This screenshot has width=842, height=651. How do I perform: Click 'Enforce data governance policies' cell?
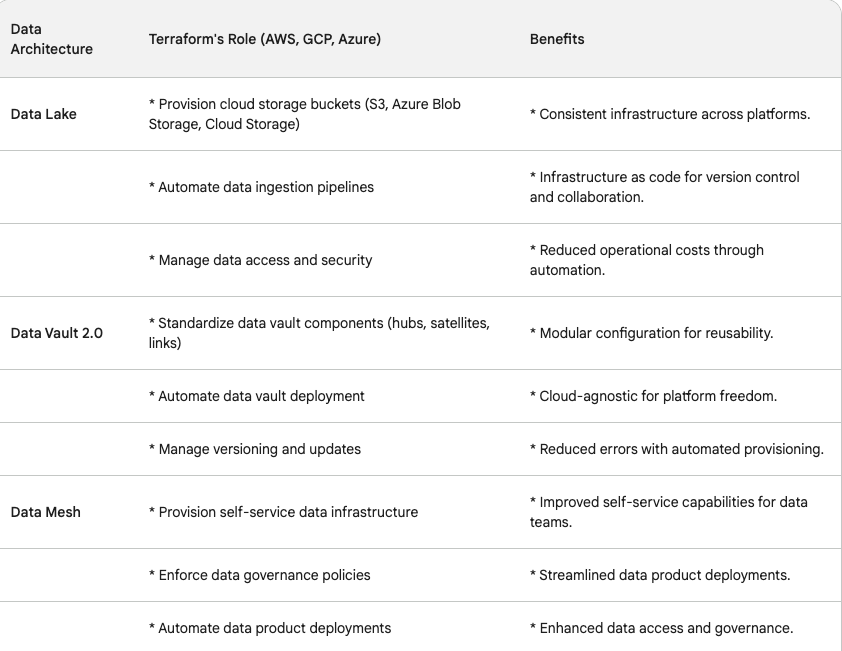(264, 575)
